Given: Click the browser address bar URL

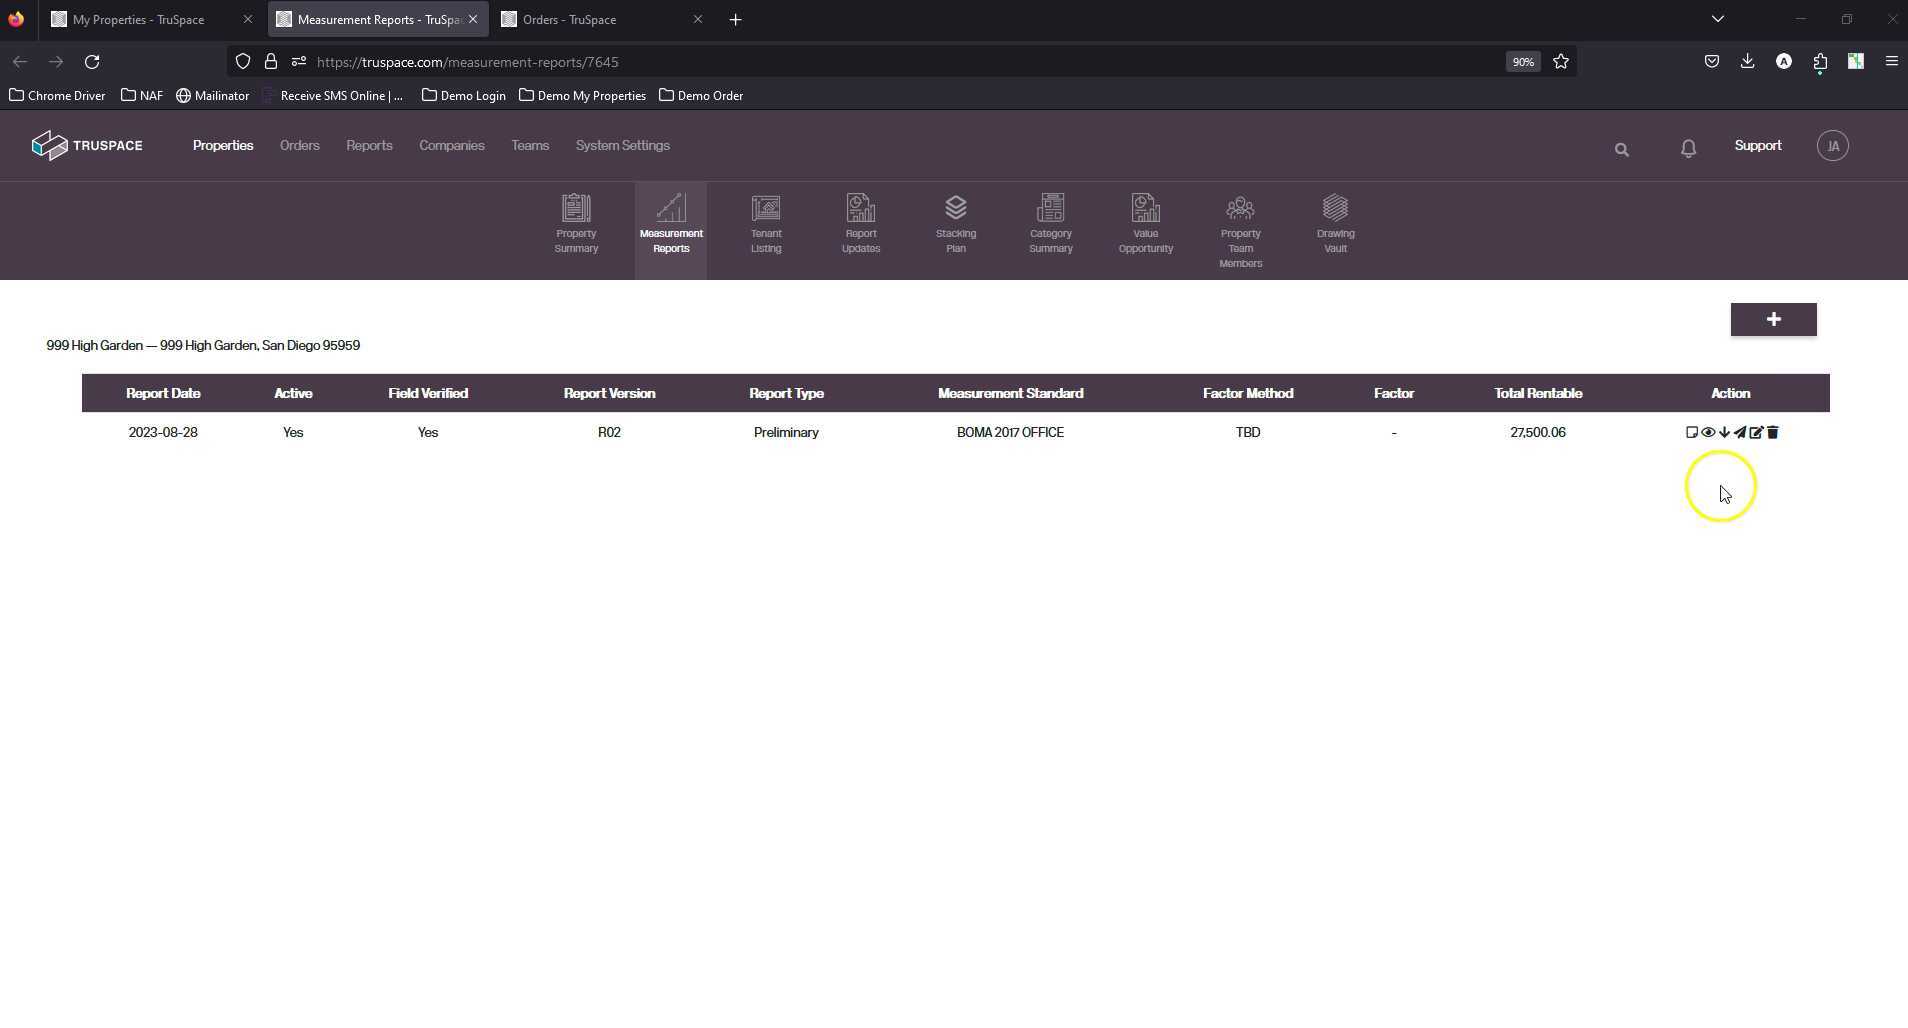Looking at the screenshot, I should pyautogui.click(x=467, y=62).
